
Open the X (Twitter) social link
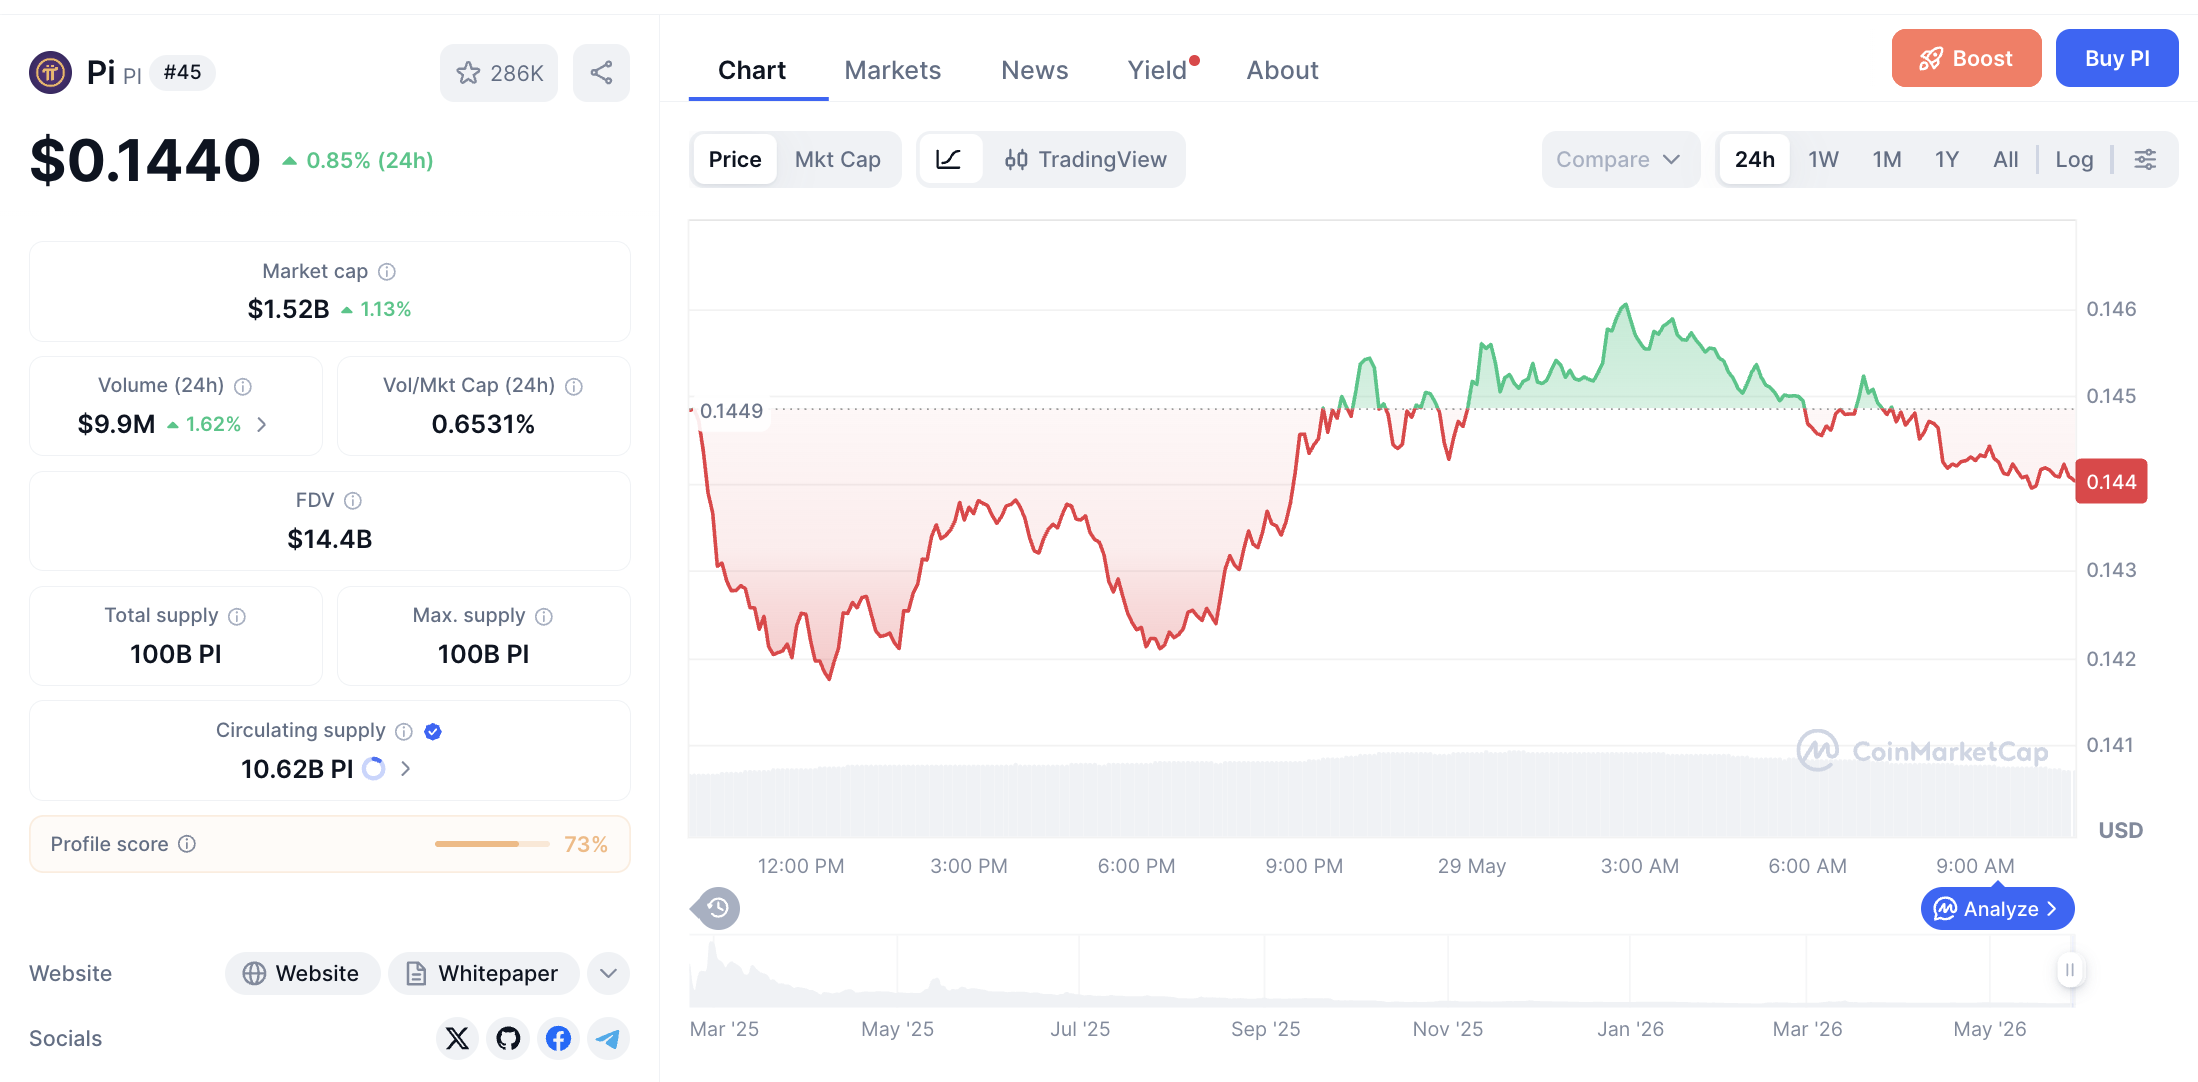click(457, 1038)
